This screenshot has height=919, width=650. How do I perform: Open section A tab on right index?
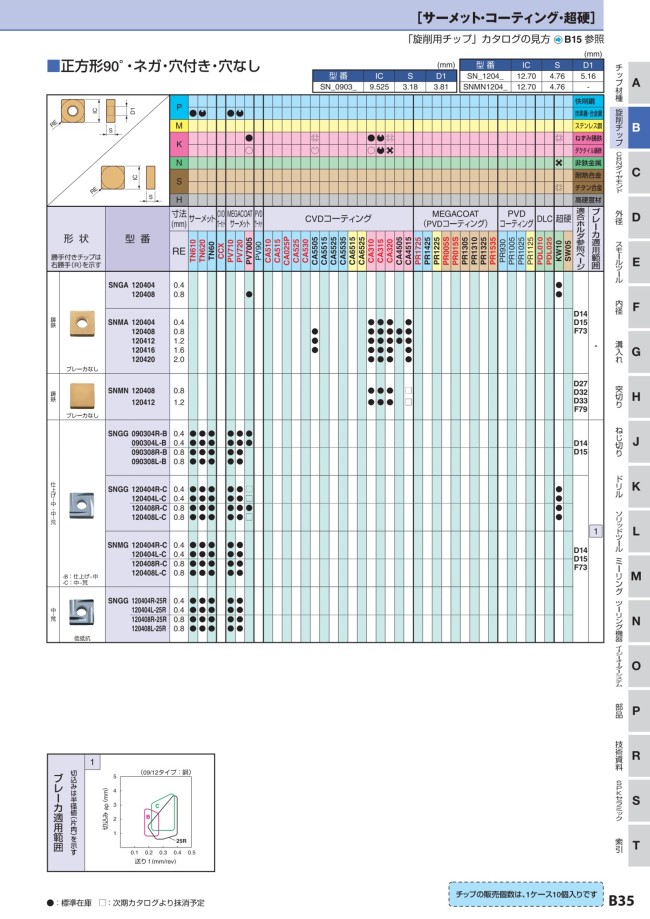pyautogui.click(x=636, y=82)
